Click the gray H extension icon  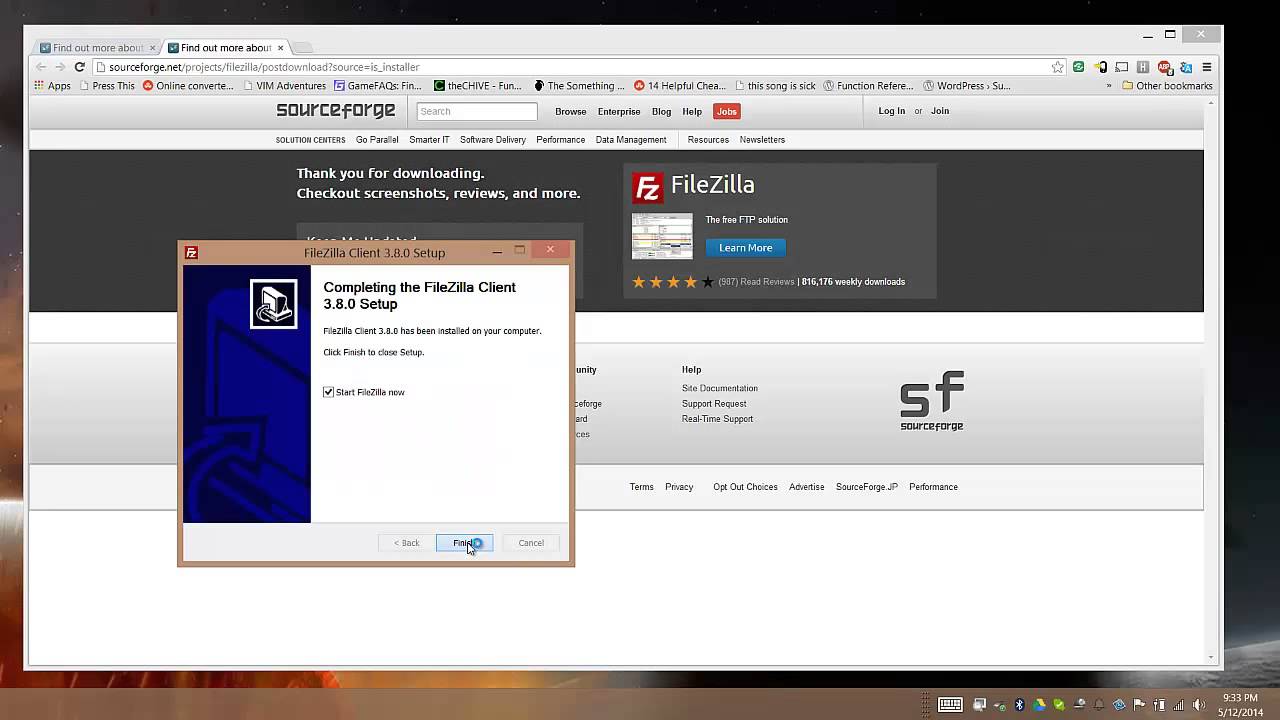[1143, 67]
